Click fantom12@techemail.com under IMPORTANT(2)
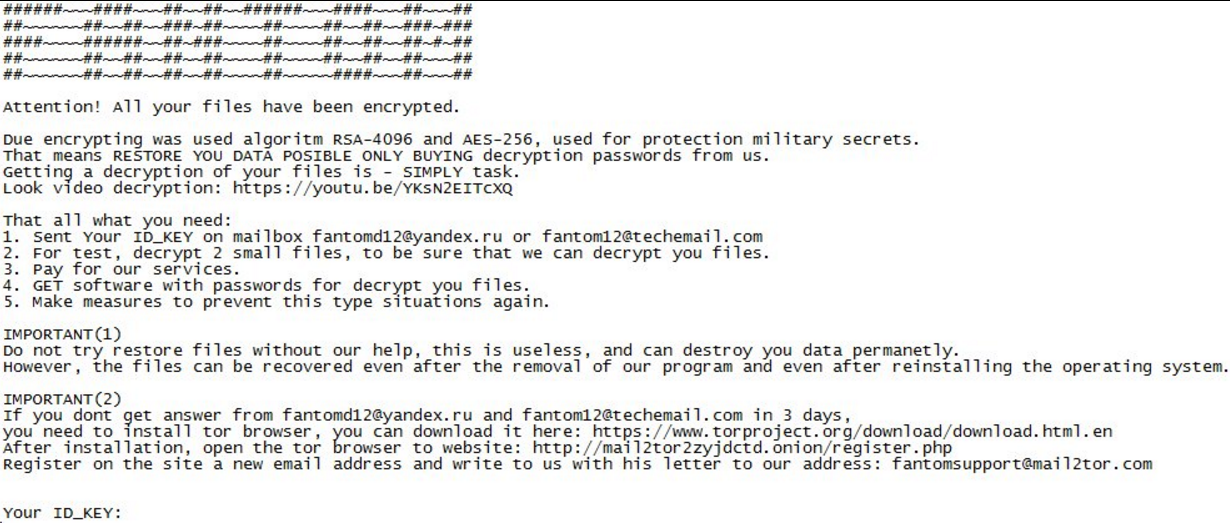 click(x=632, y=415)
